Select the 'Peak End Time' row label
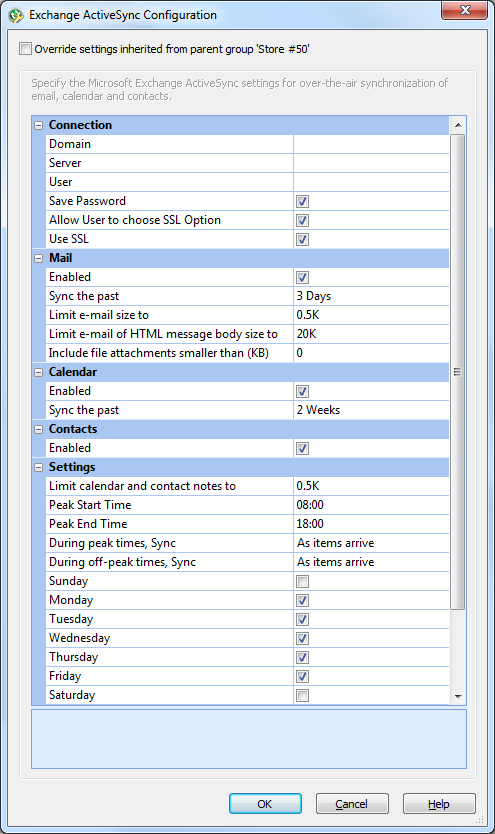The width and height of the screenshot is (495, 834). pyautogui.click(x=88, y=524)
